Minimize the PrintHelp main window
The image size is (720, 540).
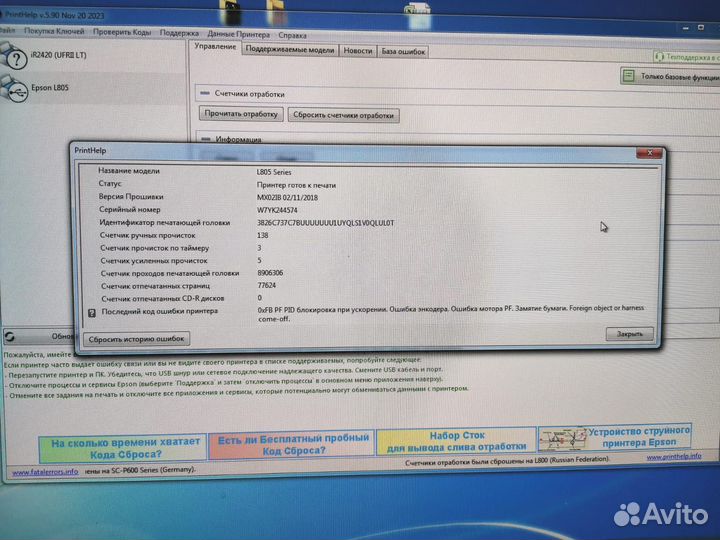[x=686, y=28]
